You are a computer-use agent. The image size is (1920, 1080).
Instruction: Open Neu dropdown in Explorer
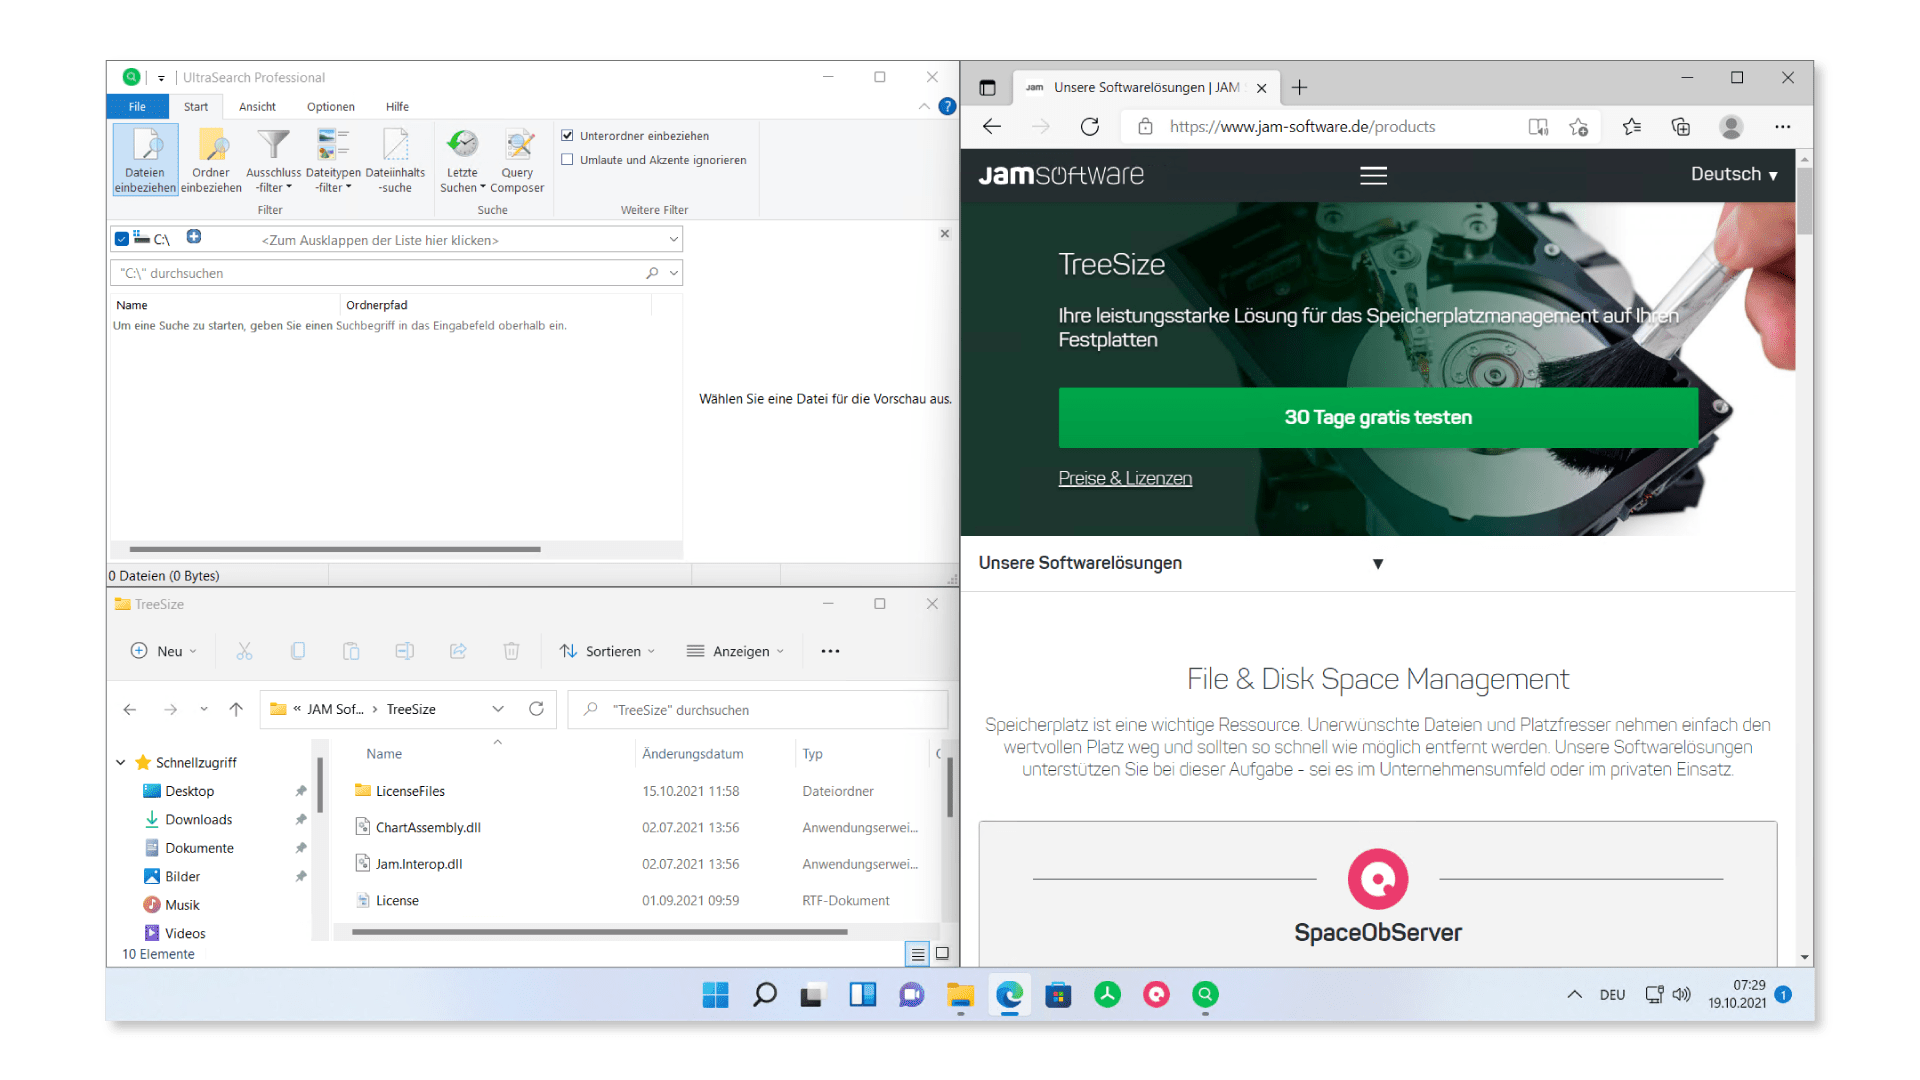pyautogui.click(x=164, y=651)
